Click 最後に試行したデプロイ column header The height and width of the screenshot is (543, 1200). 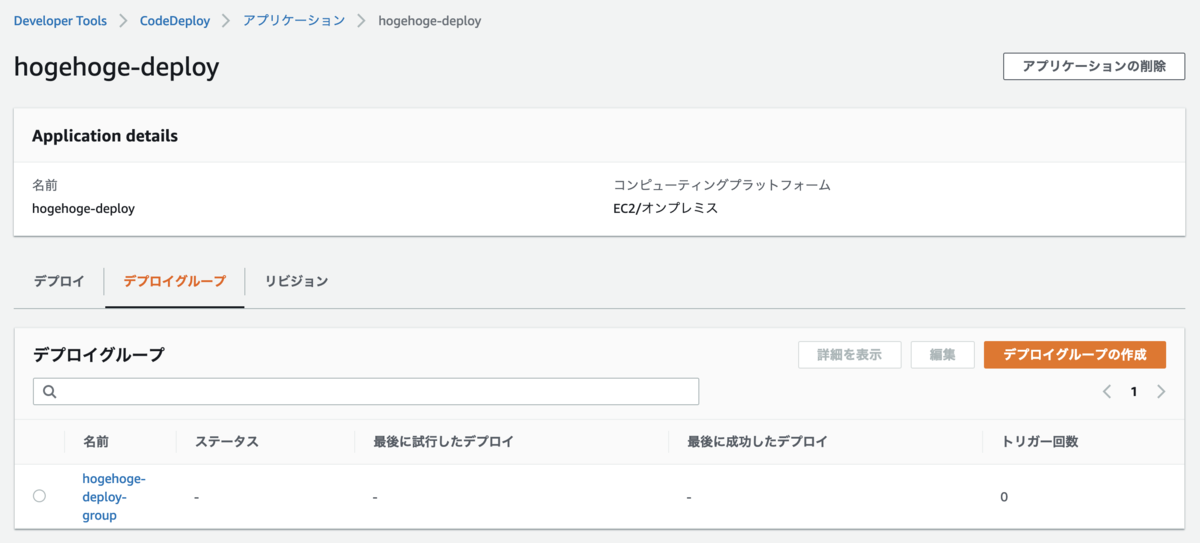(x=443, y=441)
